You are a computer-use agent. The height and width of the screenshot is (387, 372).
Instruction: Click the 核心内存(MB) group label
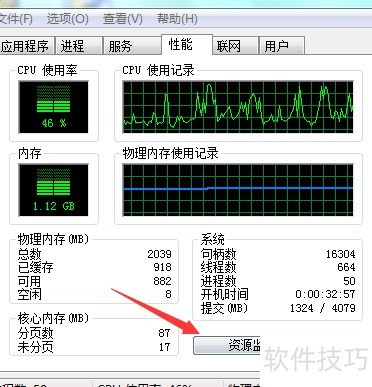point(53,318)
